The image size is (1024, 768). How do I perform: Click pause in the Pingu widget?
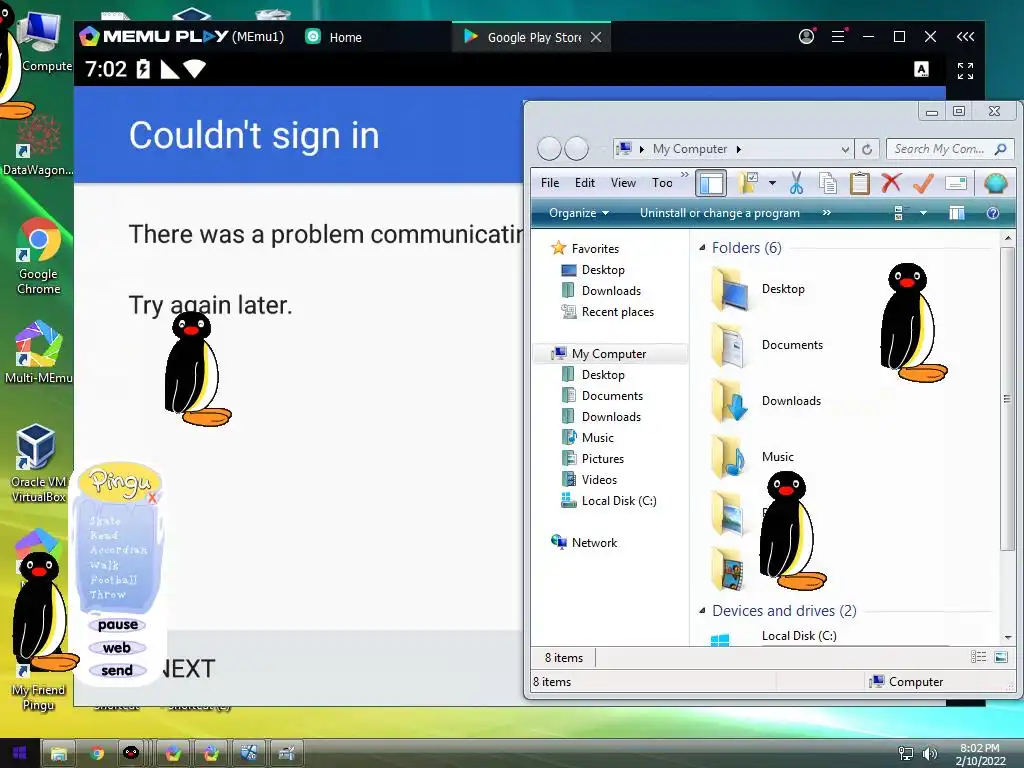118,625
